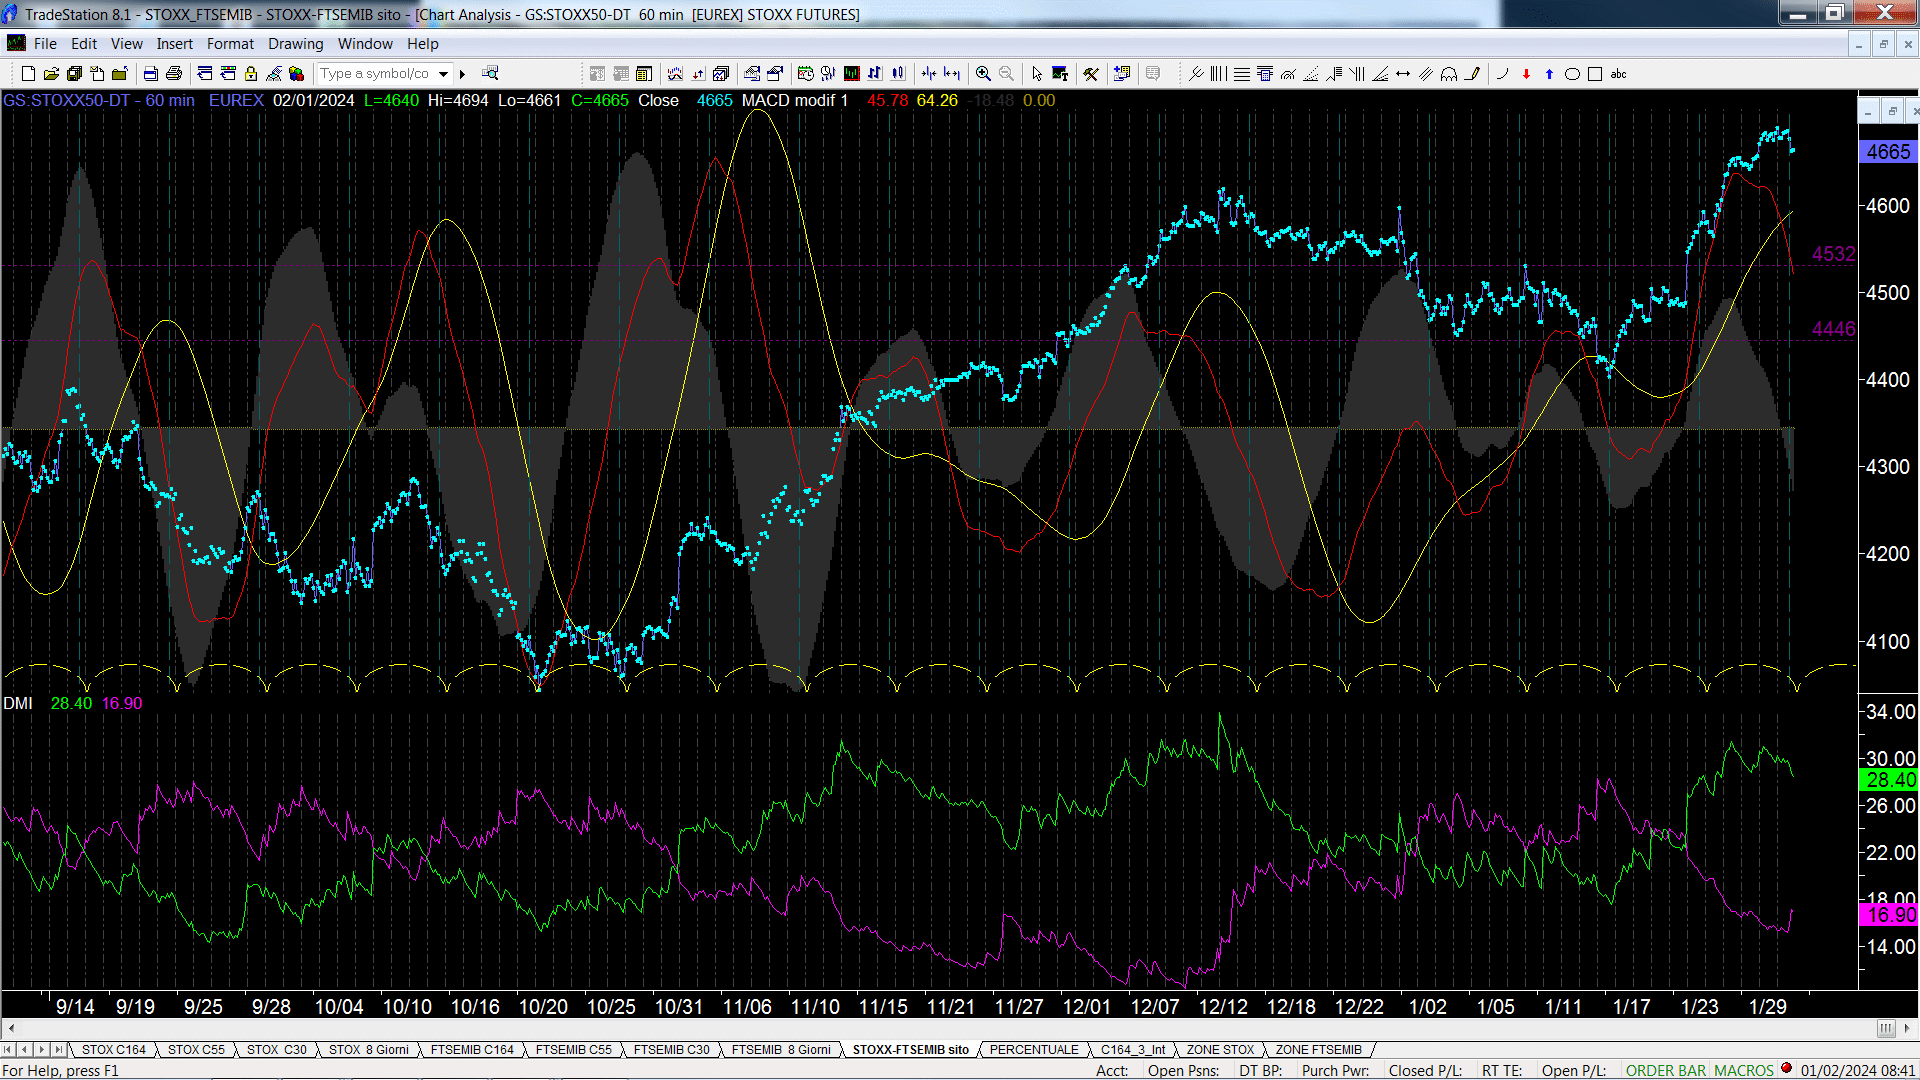Switch to the FTSEMIB C55 tab
The image size is (1920, 1080).
(574, 1050)
